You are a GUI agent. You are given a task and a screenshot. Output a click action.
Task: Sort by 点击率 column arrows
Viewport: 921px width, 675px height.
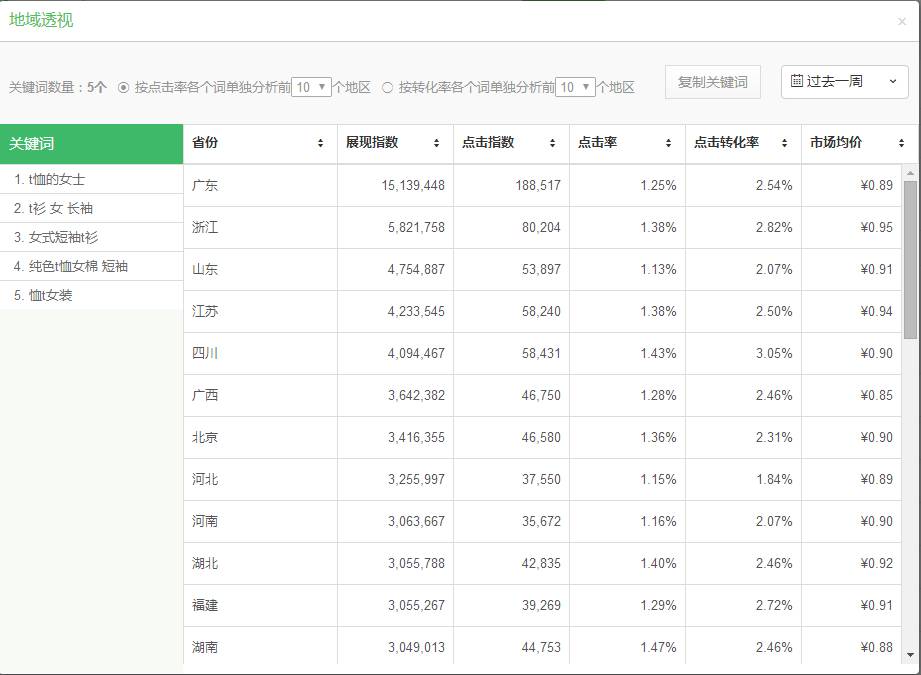[668, 143]
